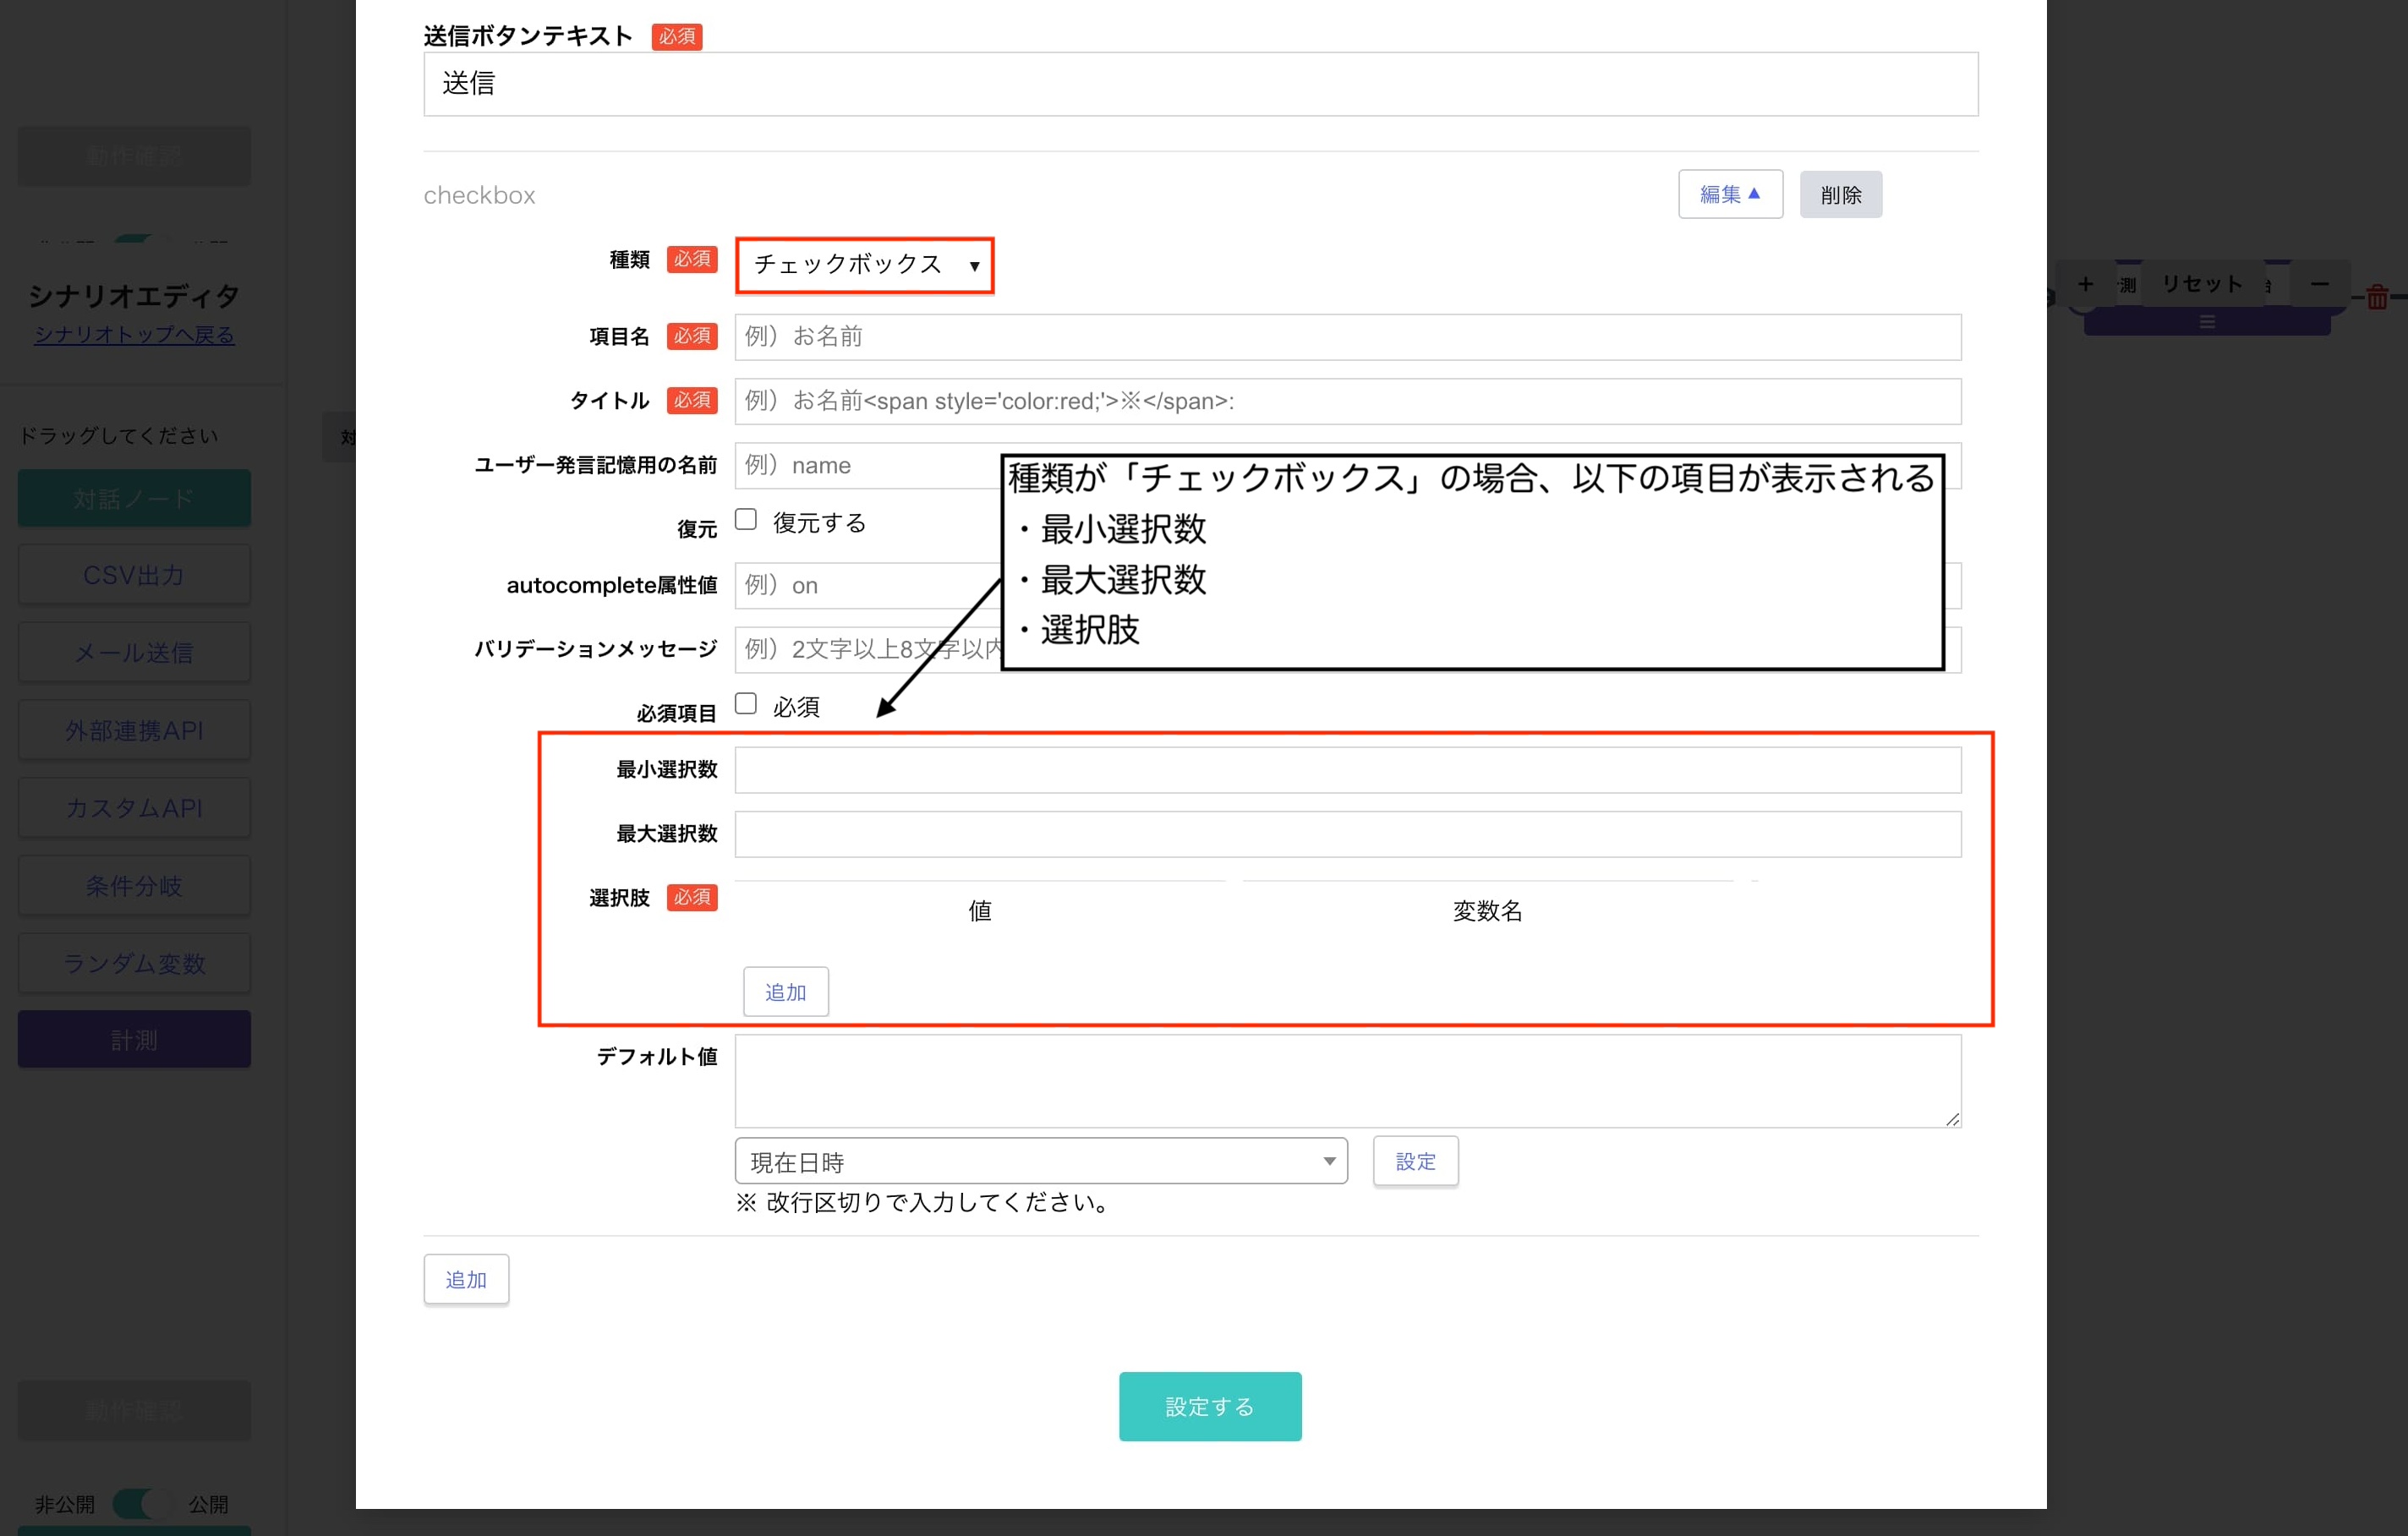This screenshot has width=2408, height=1536.
Task: Follow the シナリオトップへ戻る link
Action: pyautogui.click(x=134, y=334)
